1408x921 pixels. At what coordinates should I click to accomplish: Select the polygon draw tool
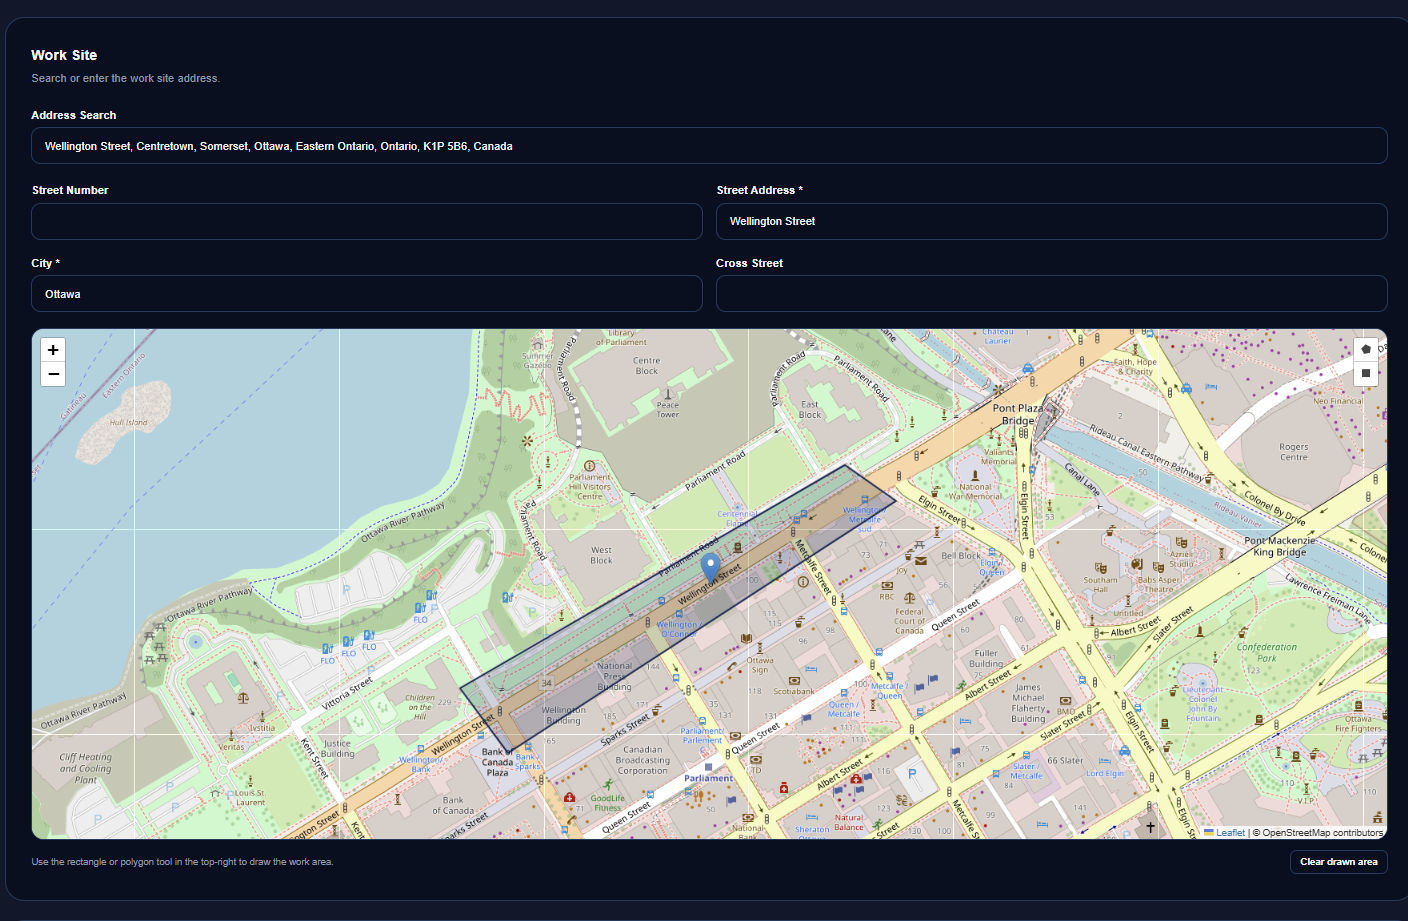[1366, 349]
